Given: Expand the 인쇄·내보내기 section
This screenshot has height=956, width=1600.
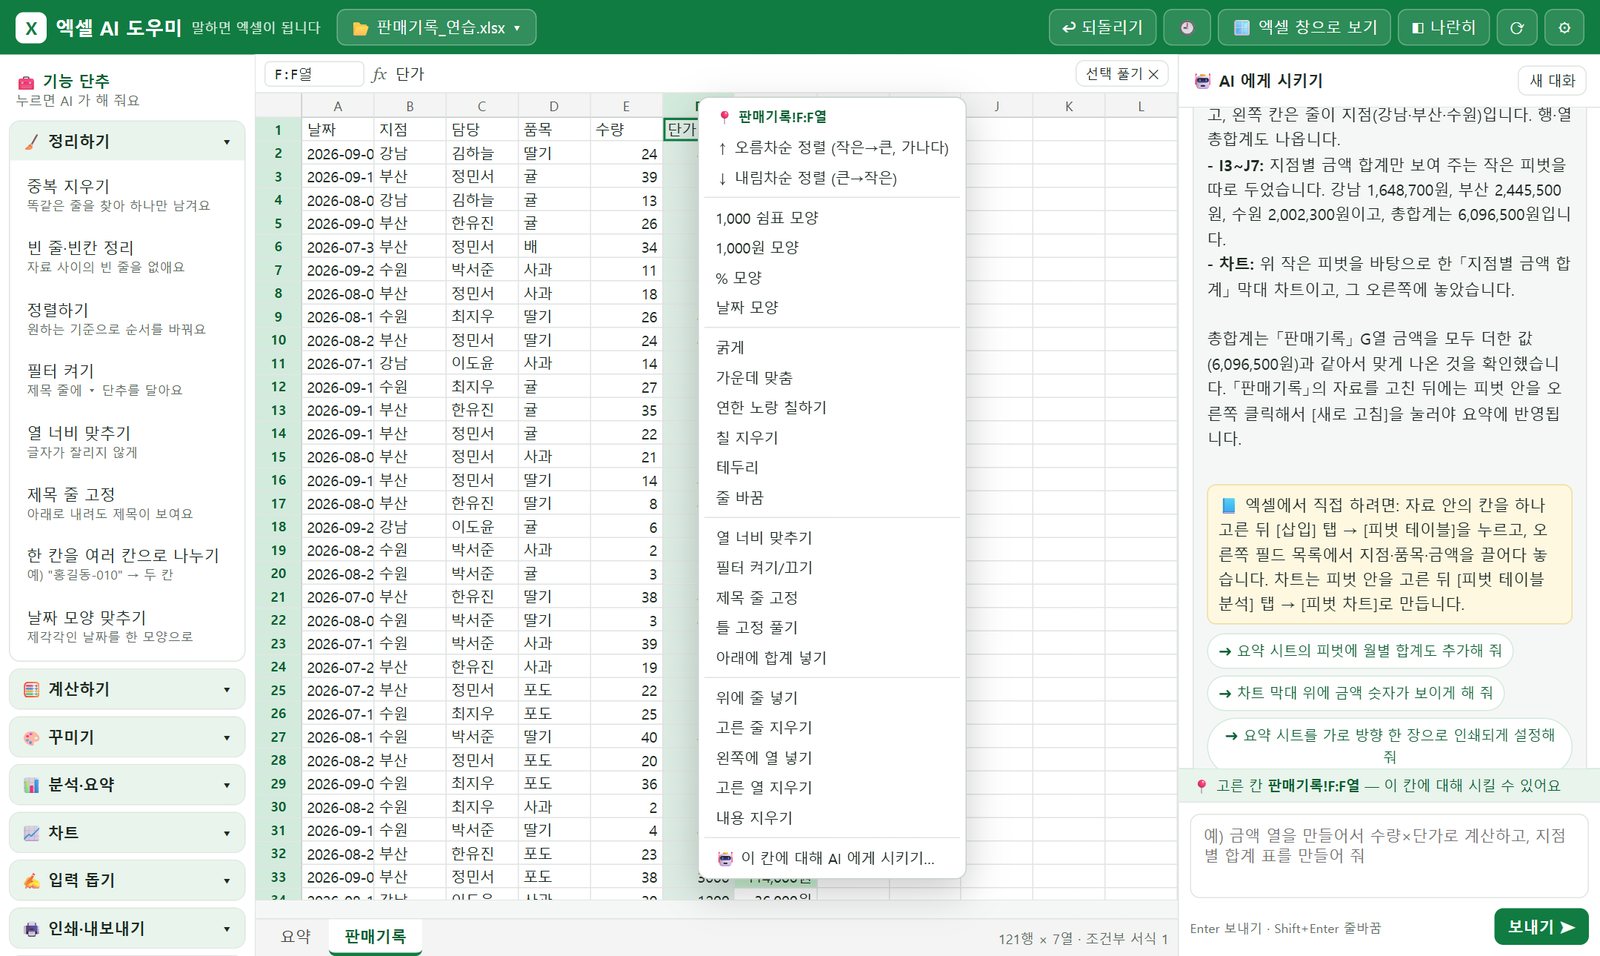Looking at the screenshot, I should 127,928.
